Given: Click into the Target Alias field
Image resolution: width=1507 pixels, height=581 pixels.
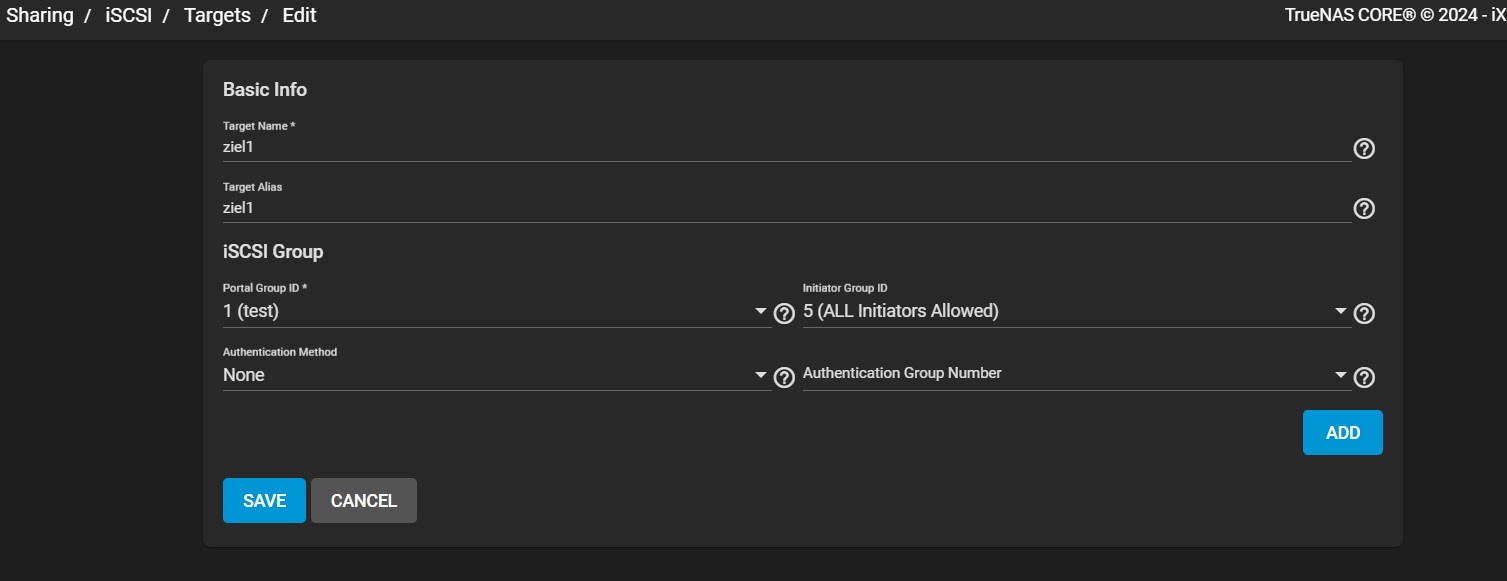Looking at the screenshot, I should click(786, 208).
